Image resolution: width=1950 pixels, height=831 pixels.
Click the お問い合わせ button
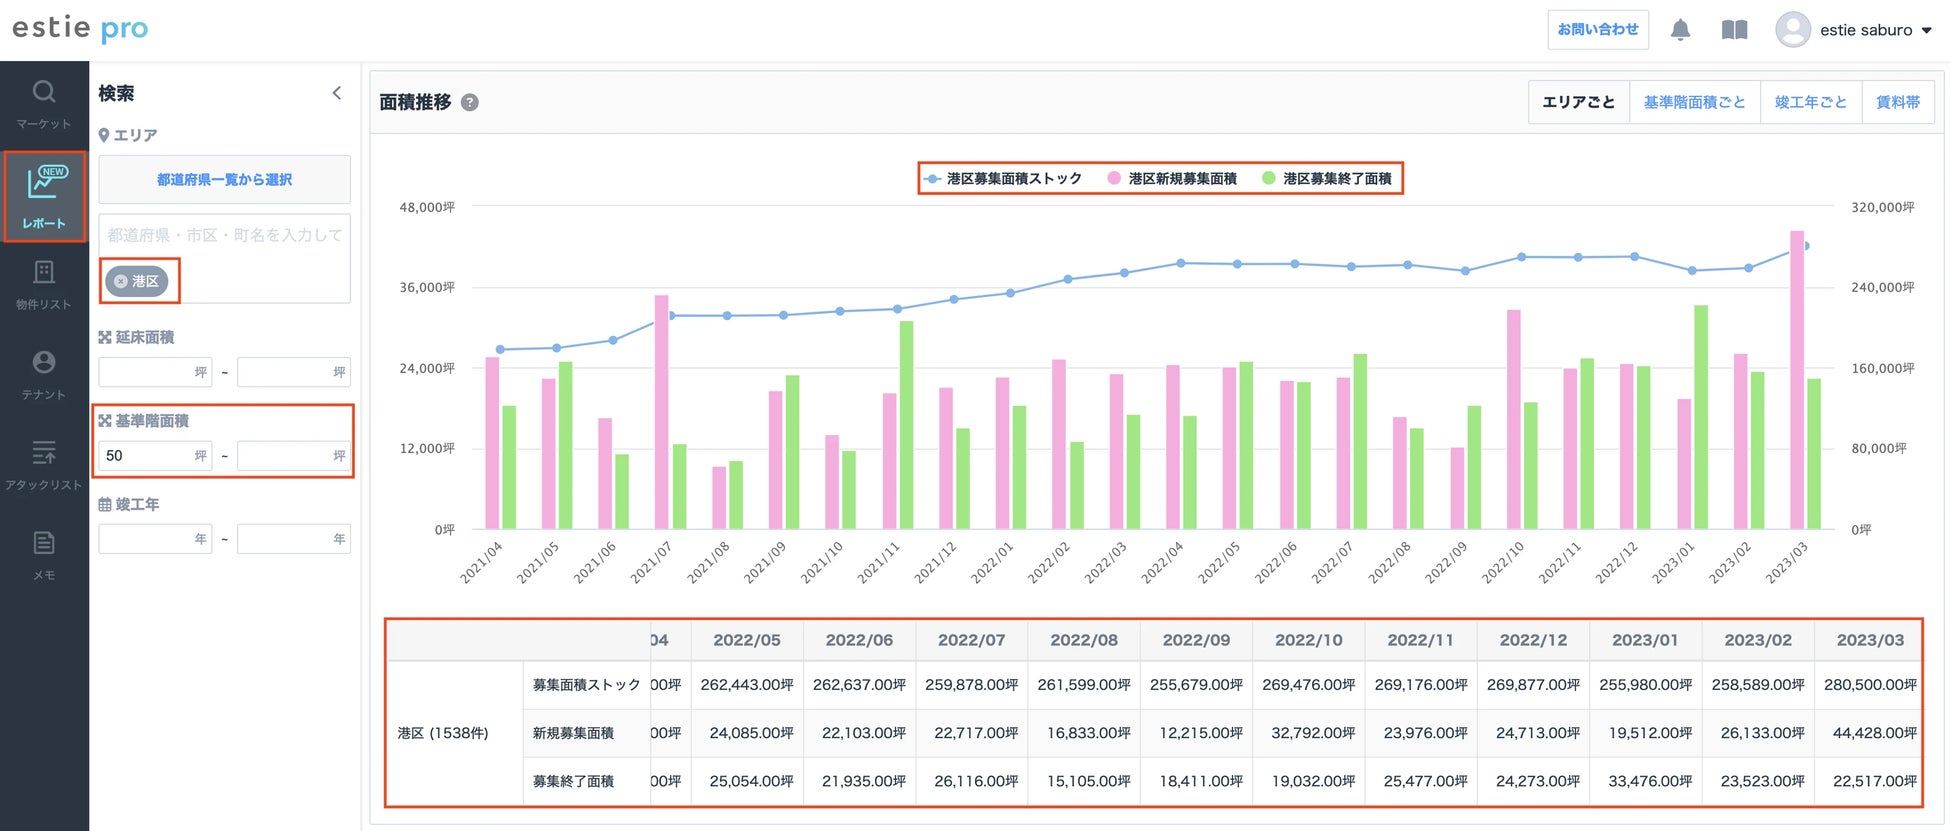(x=1597, y=30)
